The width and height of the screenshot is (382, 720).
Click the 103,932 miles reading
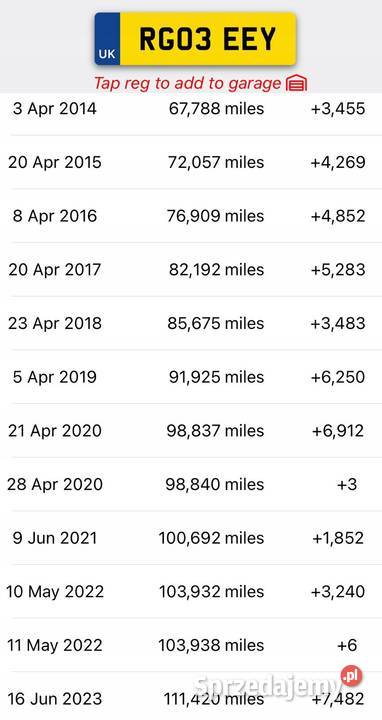[x=211, y=591]
